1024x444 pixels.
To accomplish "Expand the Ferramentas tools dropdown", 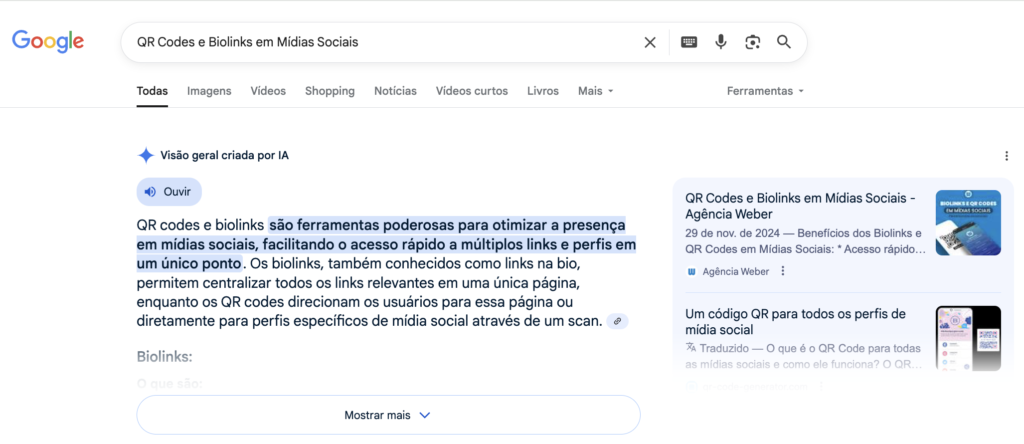I will (765, 91).
